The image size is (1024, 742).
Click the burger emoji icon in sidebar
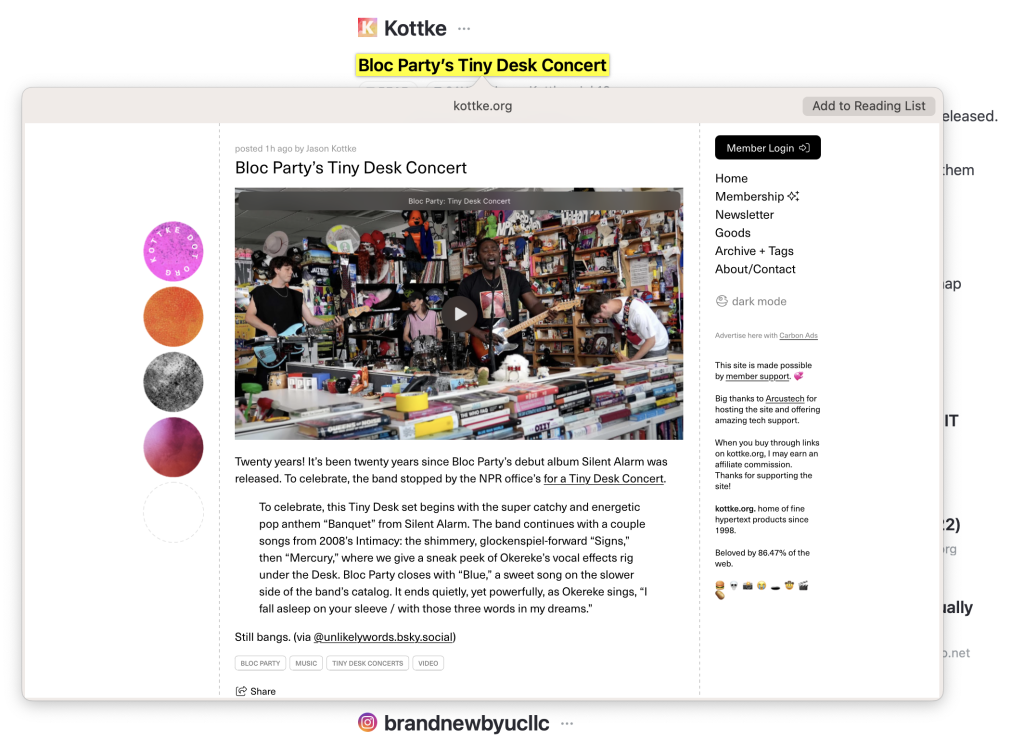[x=720, y=586]
